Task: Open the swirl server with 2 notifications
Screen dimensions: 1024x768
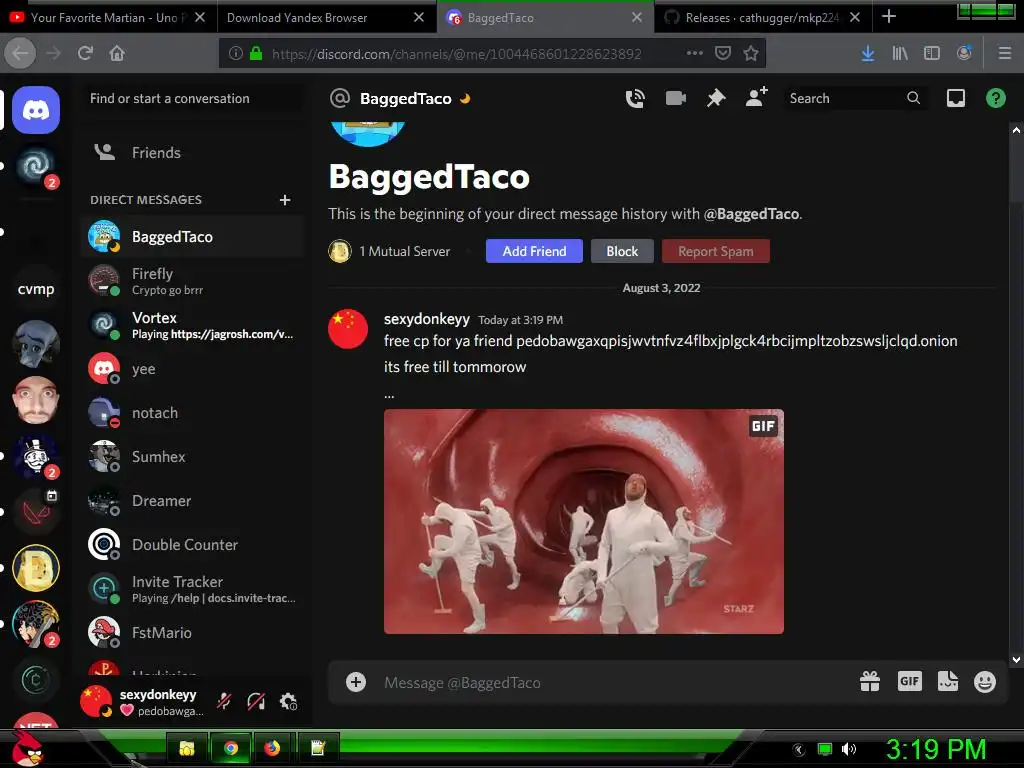Action: (36, 167)
